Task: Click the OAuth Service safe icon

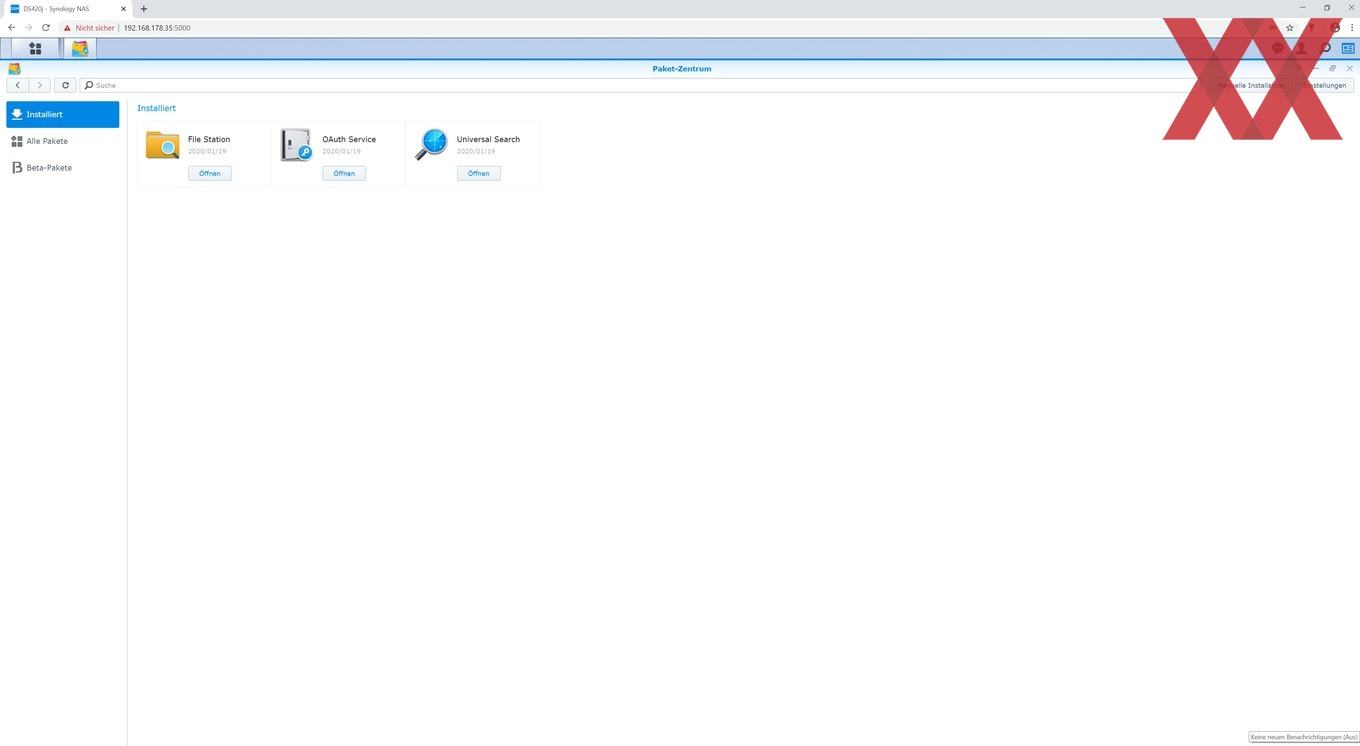Action: pos(296,145)
